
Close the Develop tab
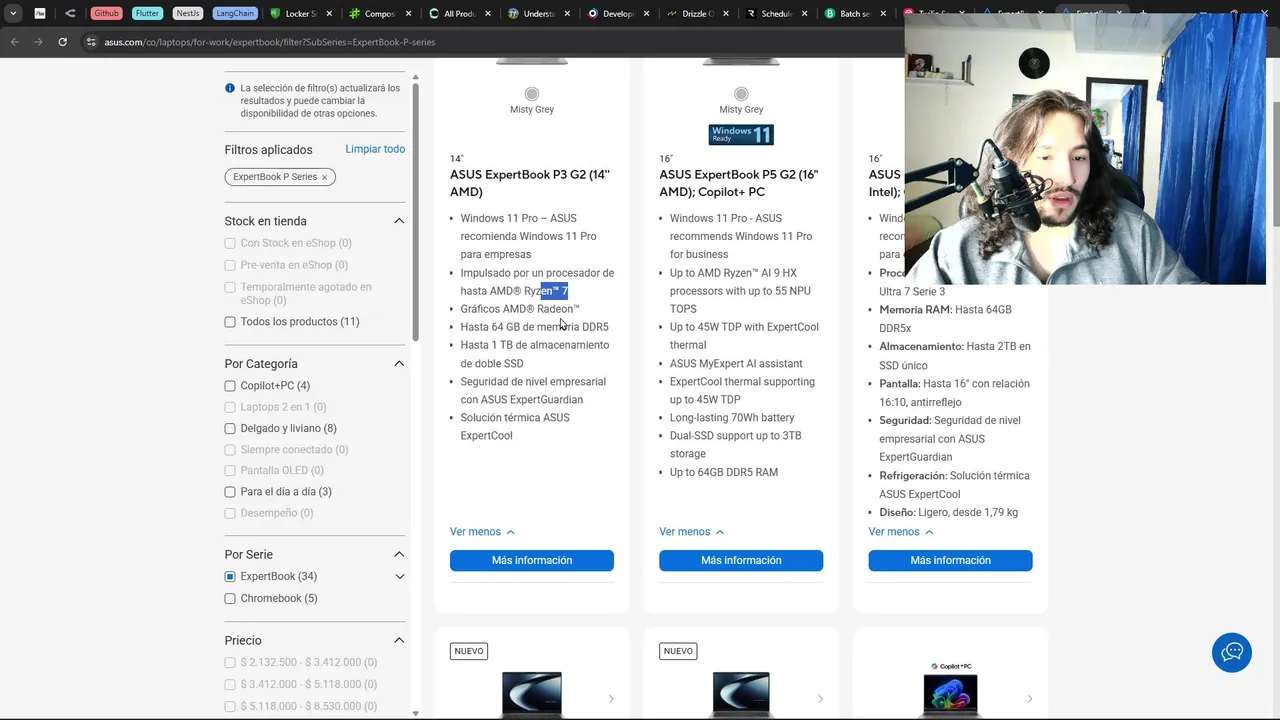pos(645,14)
